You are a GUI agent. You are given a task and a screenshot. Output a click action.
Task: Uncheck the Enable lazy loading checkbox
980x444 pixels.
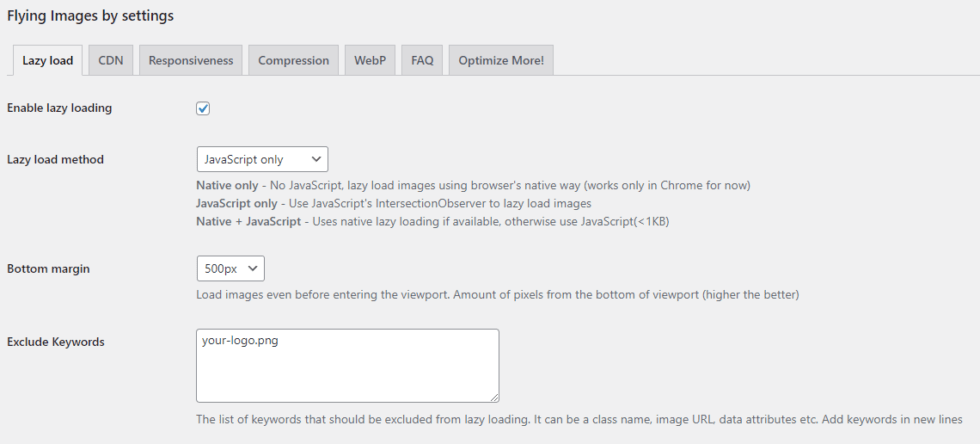pos(203,108)
